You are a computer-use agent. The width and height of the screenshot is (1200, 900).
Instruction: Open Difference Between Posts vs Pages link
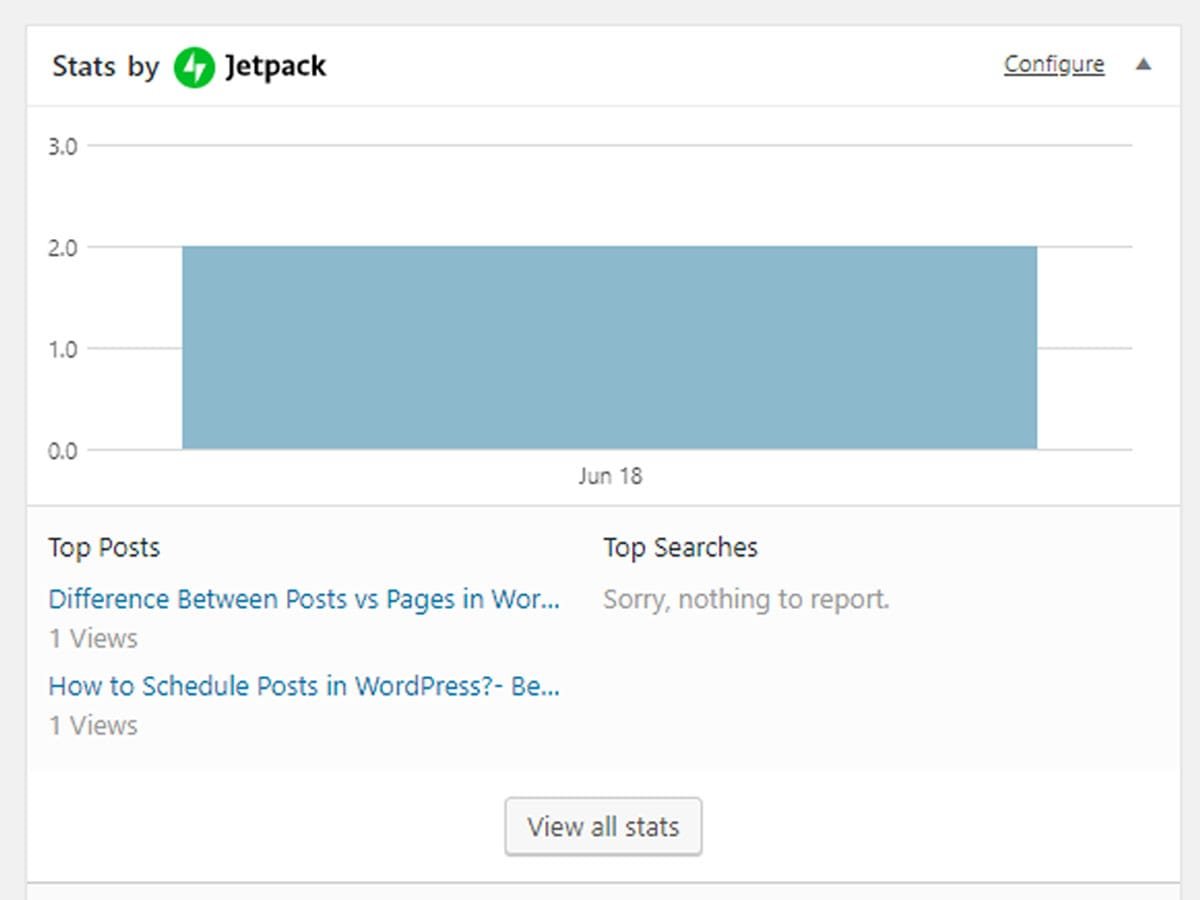(x=304, y=599)
